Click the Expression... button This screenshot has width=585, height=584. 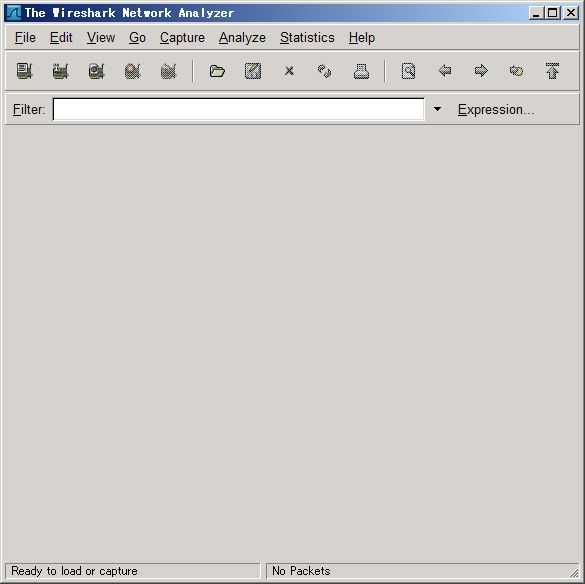pos(496,109)
